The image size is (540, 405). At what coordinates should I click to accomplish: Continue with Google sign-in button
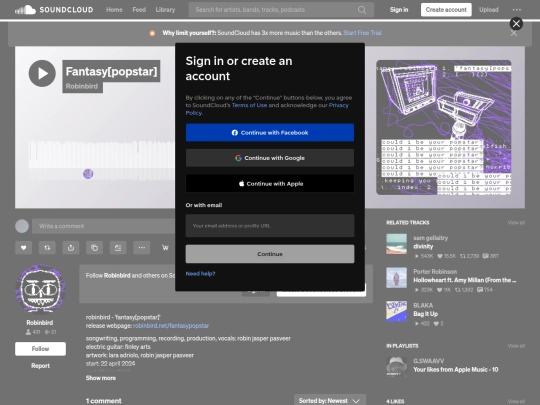[x=270, y=158]
